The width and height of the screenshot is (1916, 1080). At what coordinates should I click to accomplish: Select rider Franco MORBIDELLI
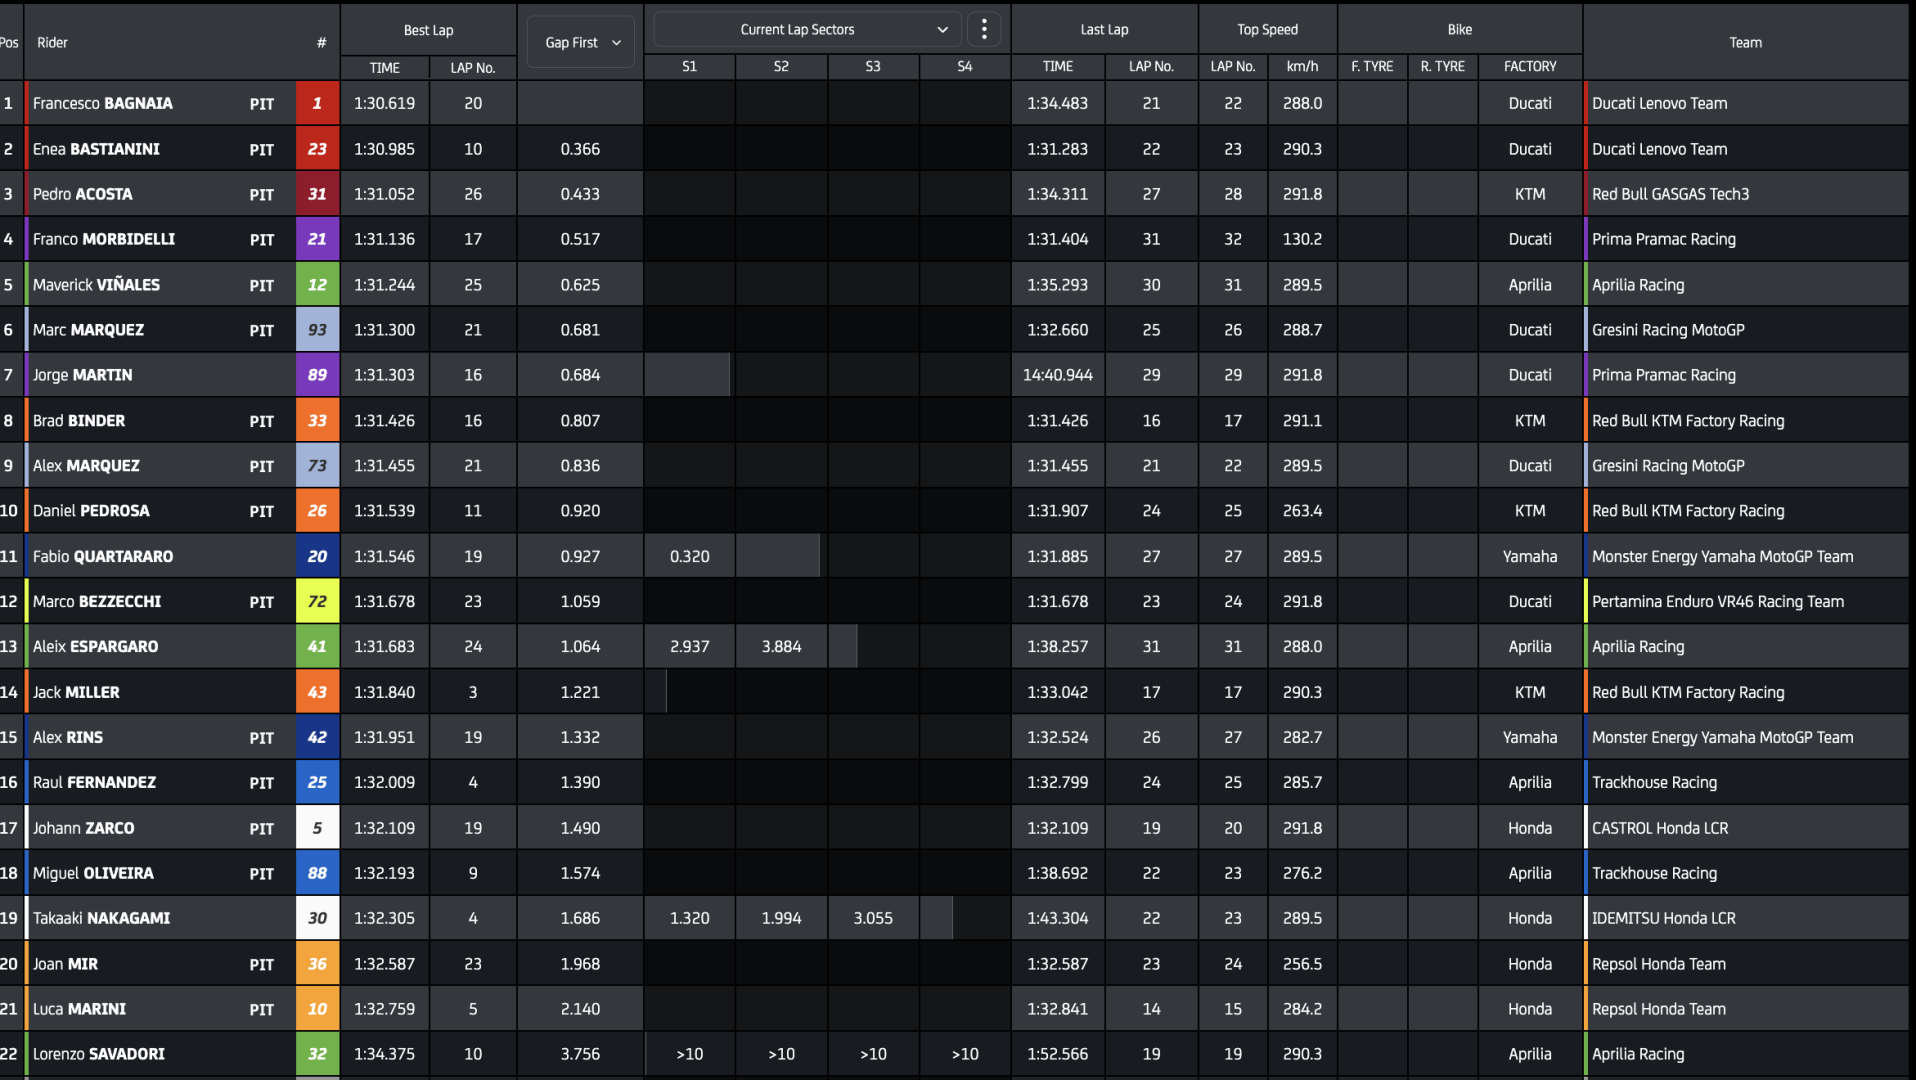(103, 239)
